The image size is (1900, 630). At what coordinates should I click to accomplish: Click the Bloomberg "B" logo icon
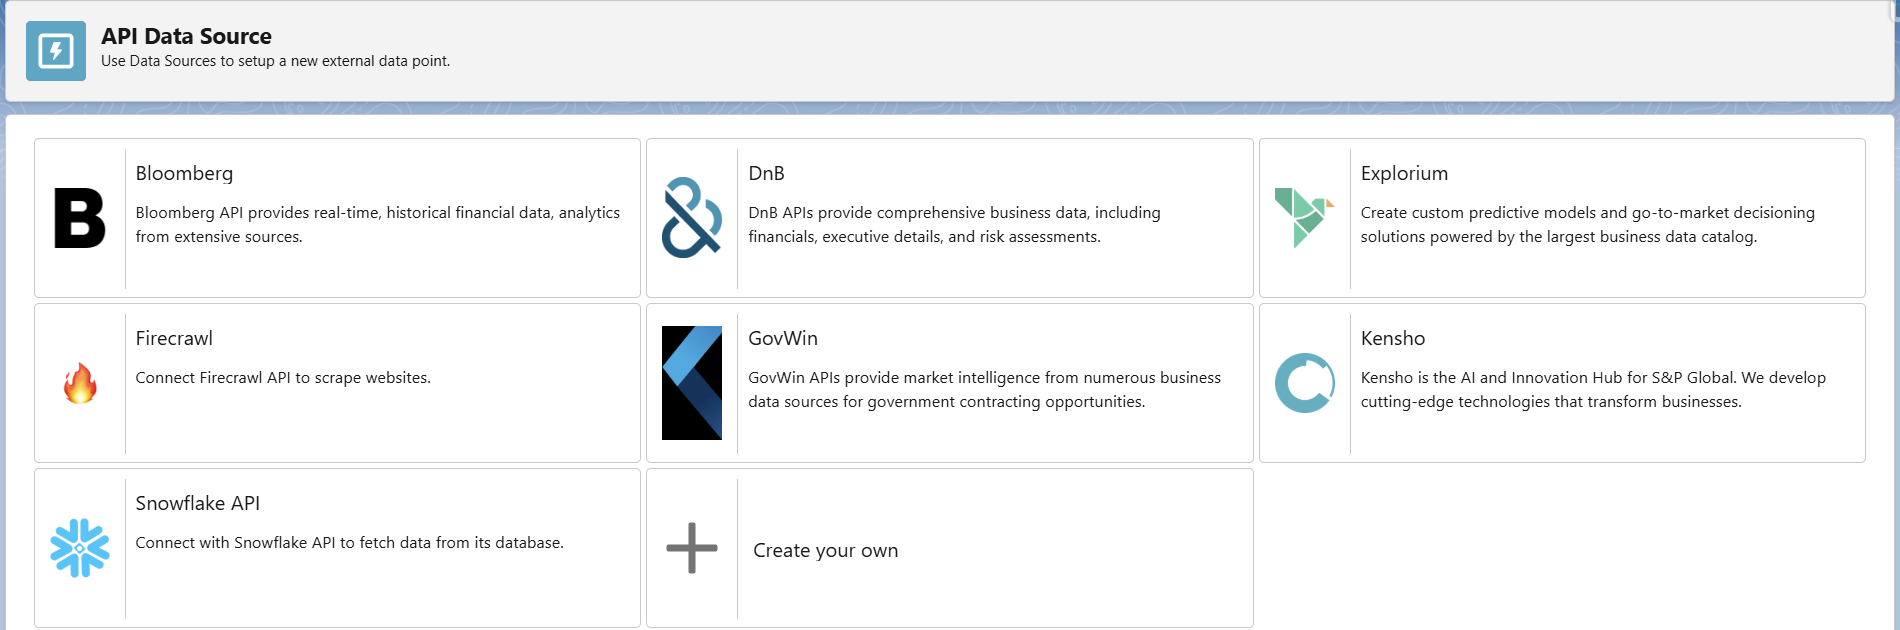pos(80,218)
